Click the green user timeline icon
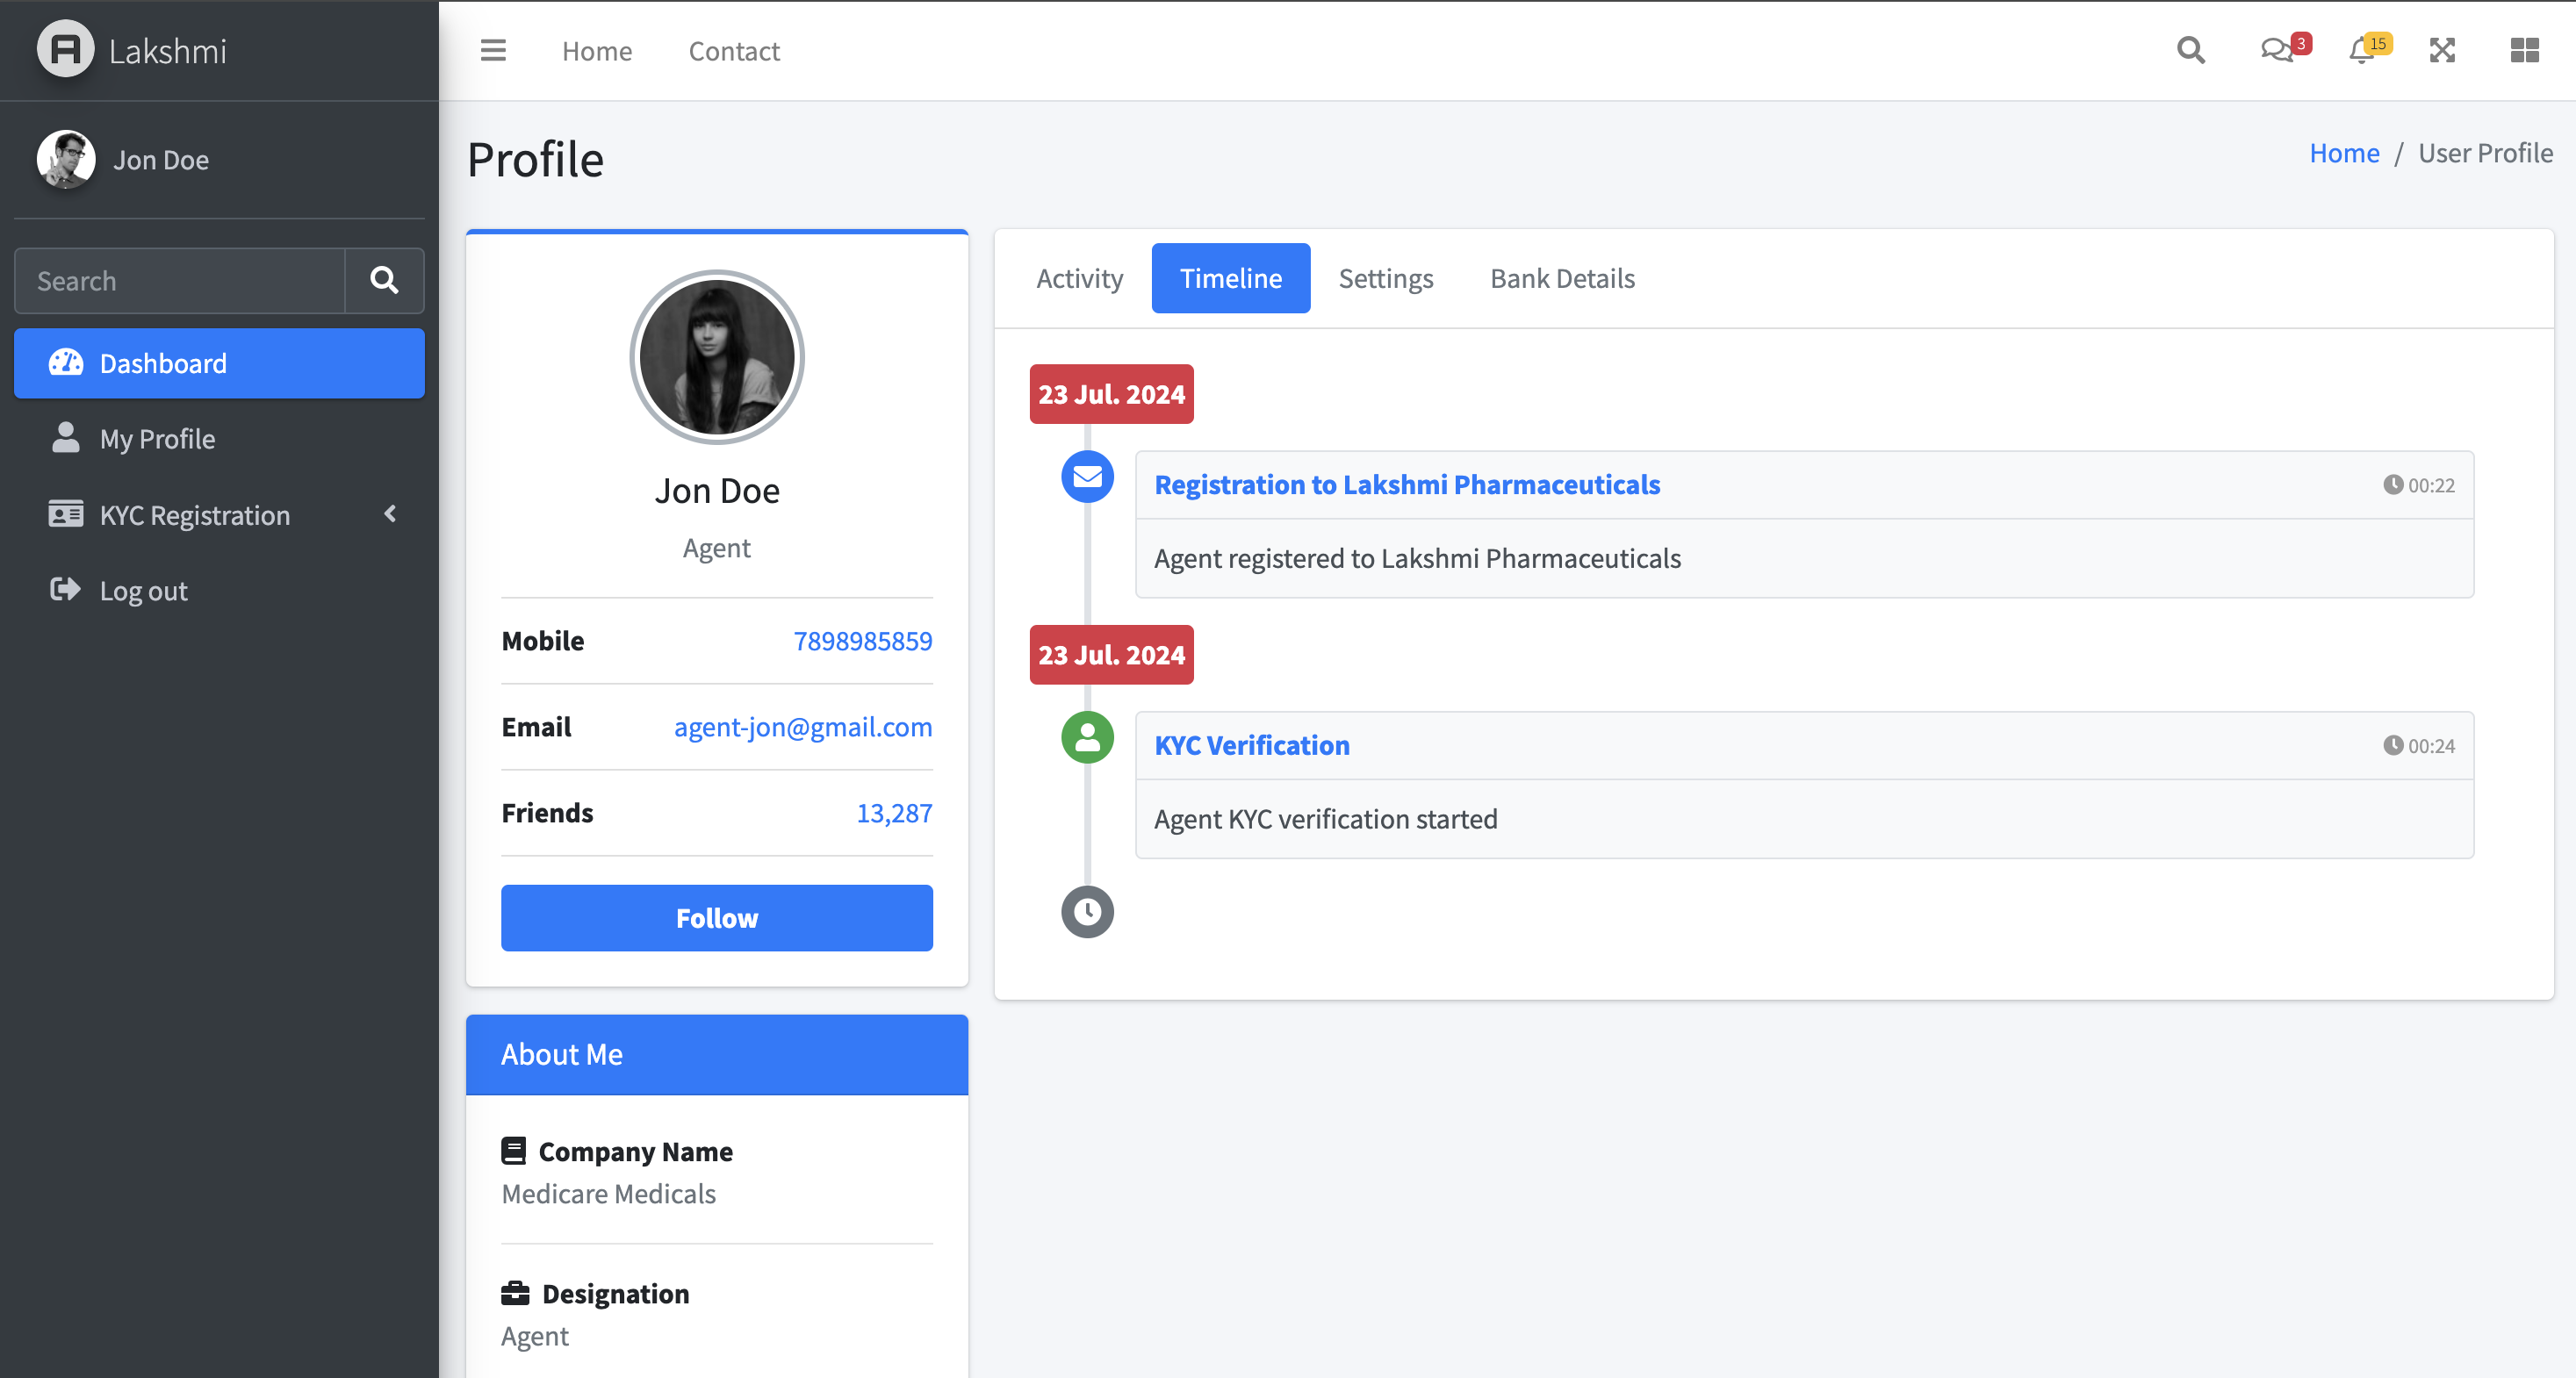 click(1087, 738)
